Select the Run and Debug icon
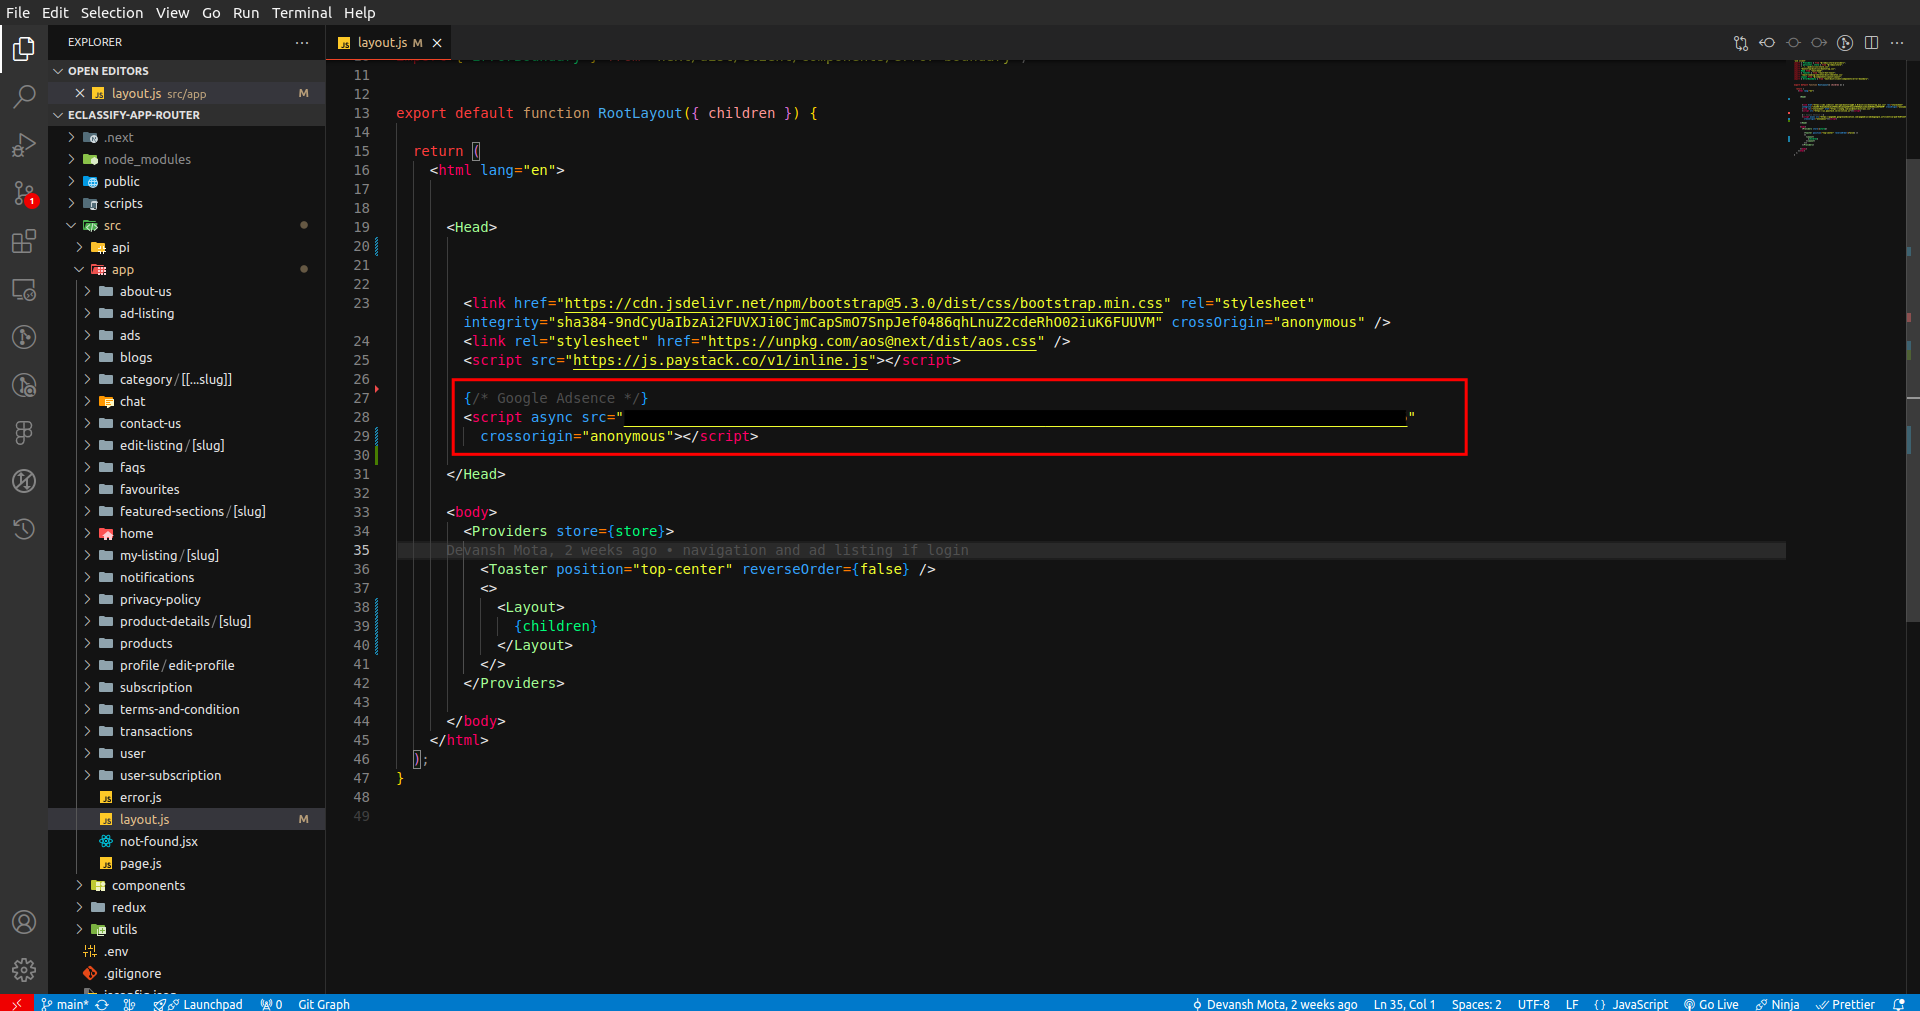Screen dimensions: 1920x1011 point(24,145)
